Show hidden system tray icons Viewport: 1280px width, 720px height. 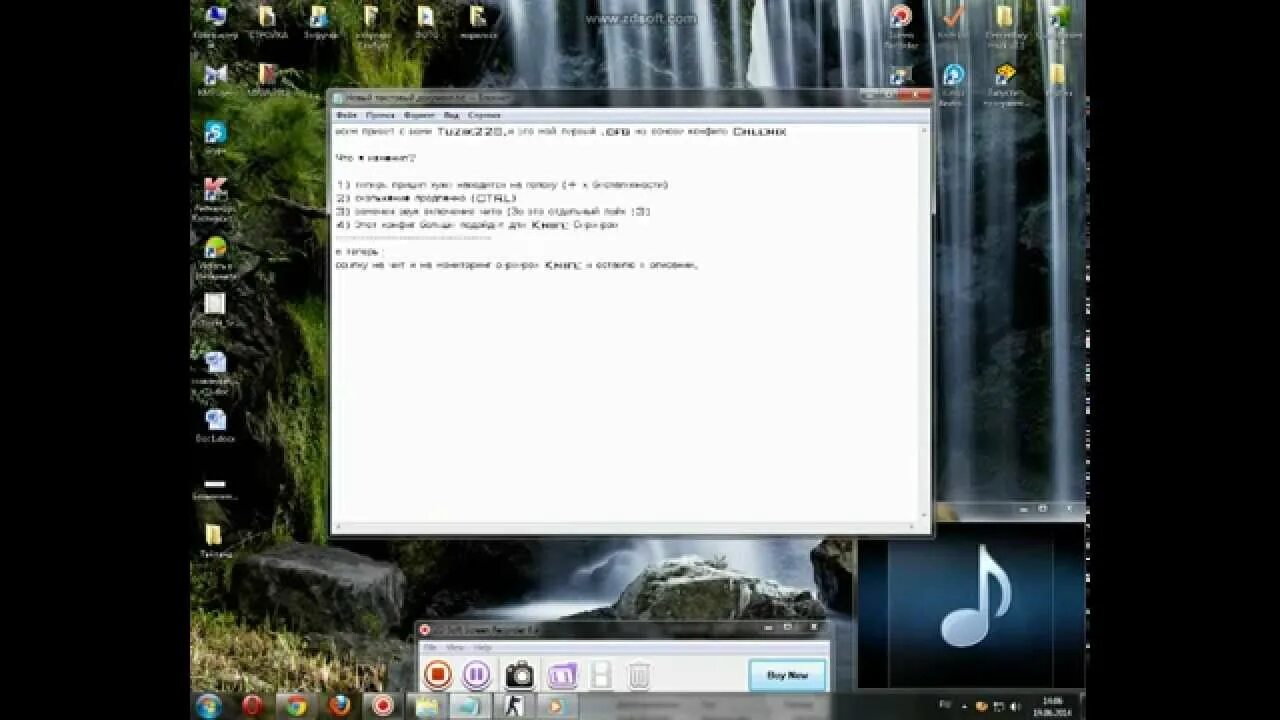[967, 705]
